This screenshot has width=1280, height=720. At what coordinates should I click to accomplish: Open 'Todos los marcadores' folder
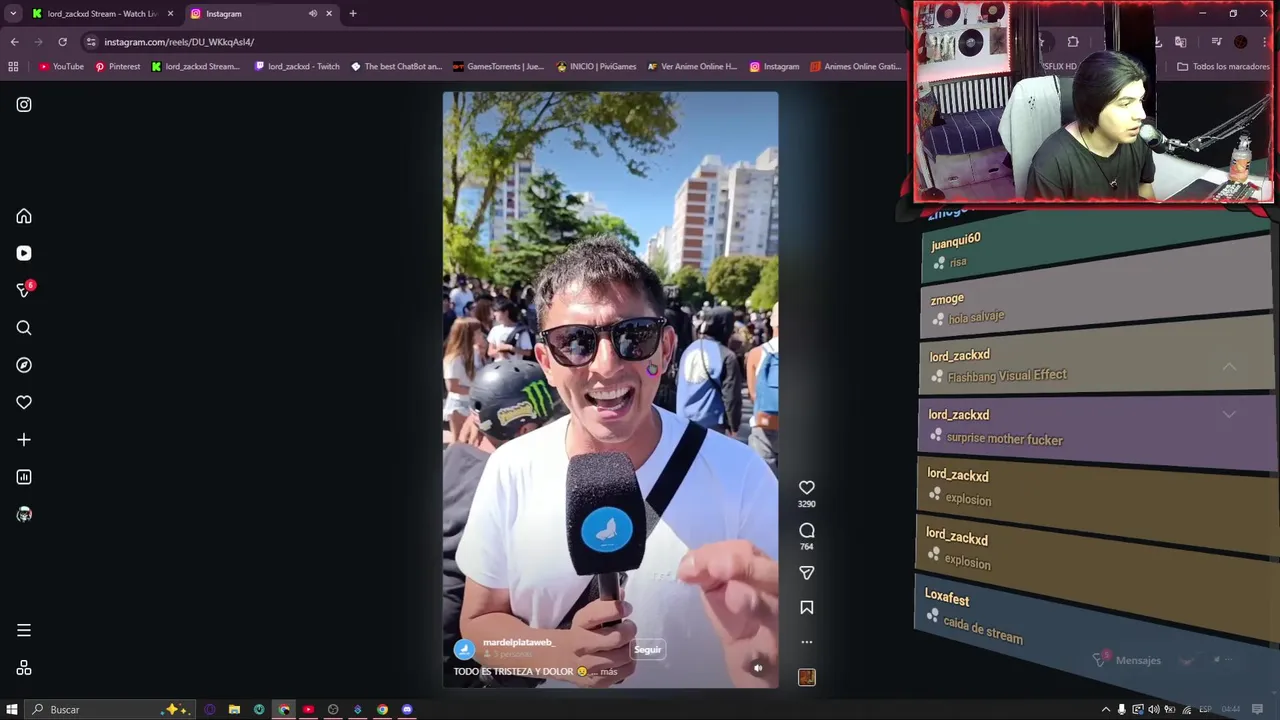[1224, 67]
